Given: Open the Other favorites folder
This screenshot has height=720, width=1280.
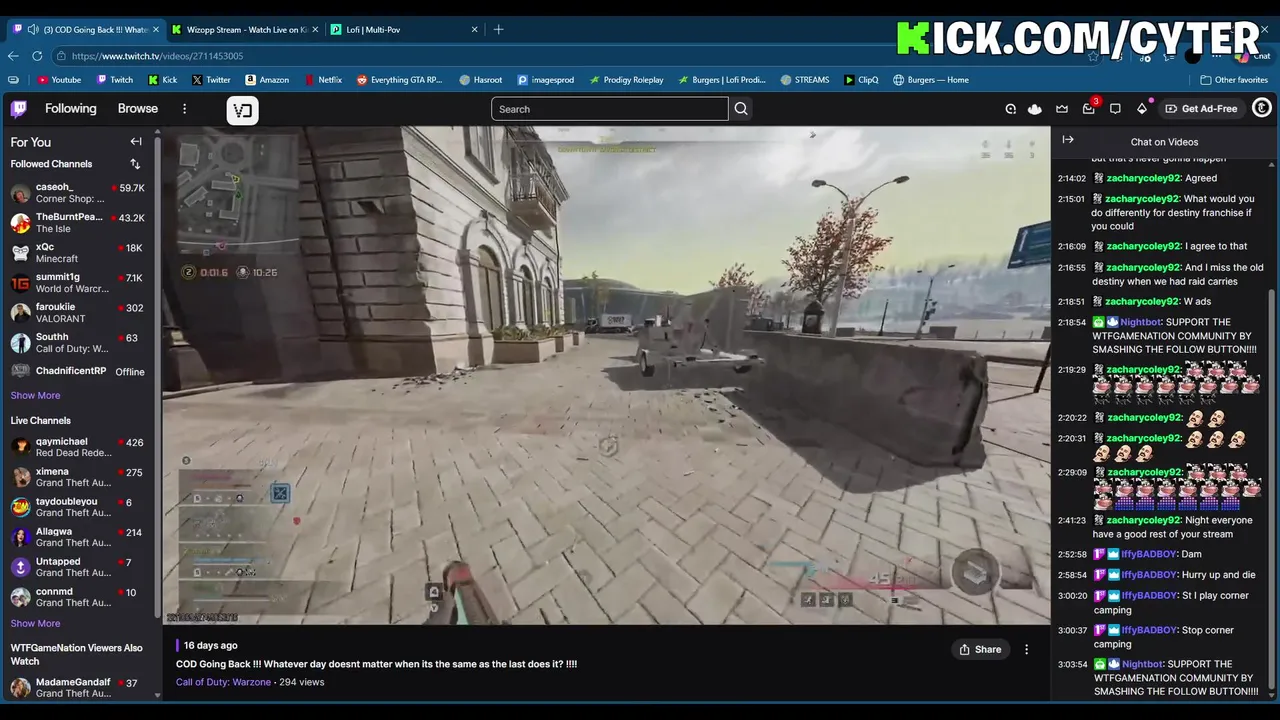Looking at the screenshot, I should pyautogui.click(x=1234, y=80).
